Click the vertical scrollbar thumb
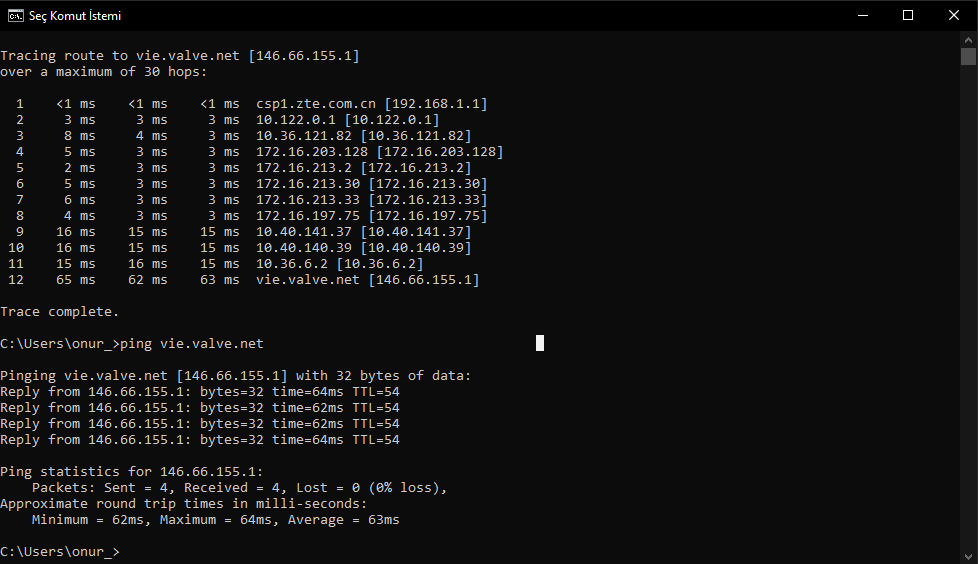 [x=968, y=56]
